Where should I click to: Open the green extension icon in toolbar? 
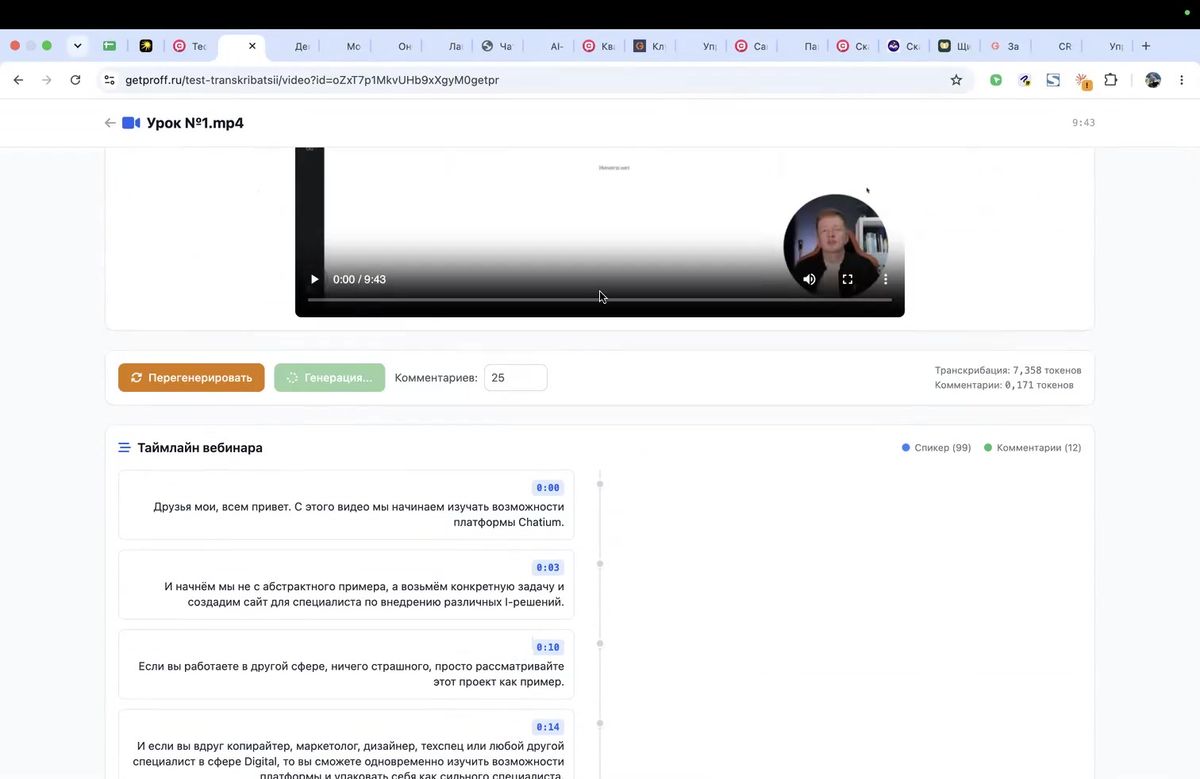point(996,80)
